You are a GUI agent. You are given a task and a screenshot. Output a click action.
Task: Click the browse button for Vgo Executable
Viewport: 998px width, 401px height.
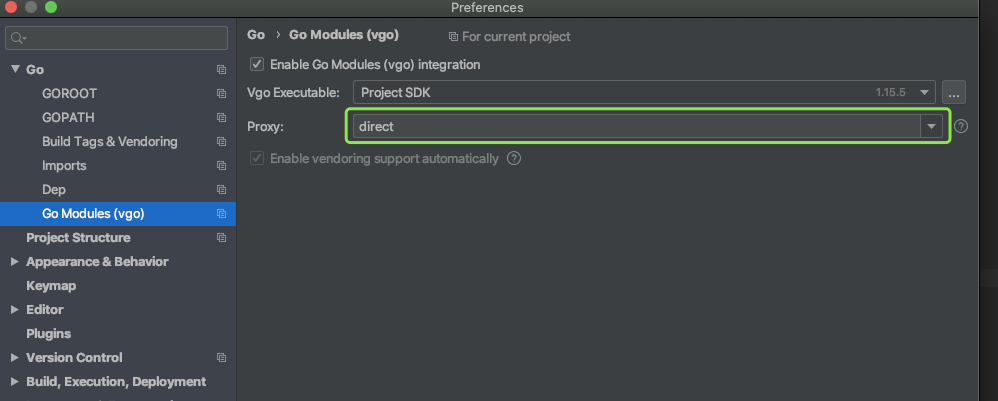click(953, 93)
